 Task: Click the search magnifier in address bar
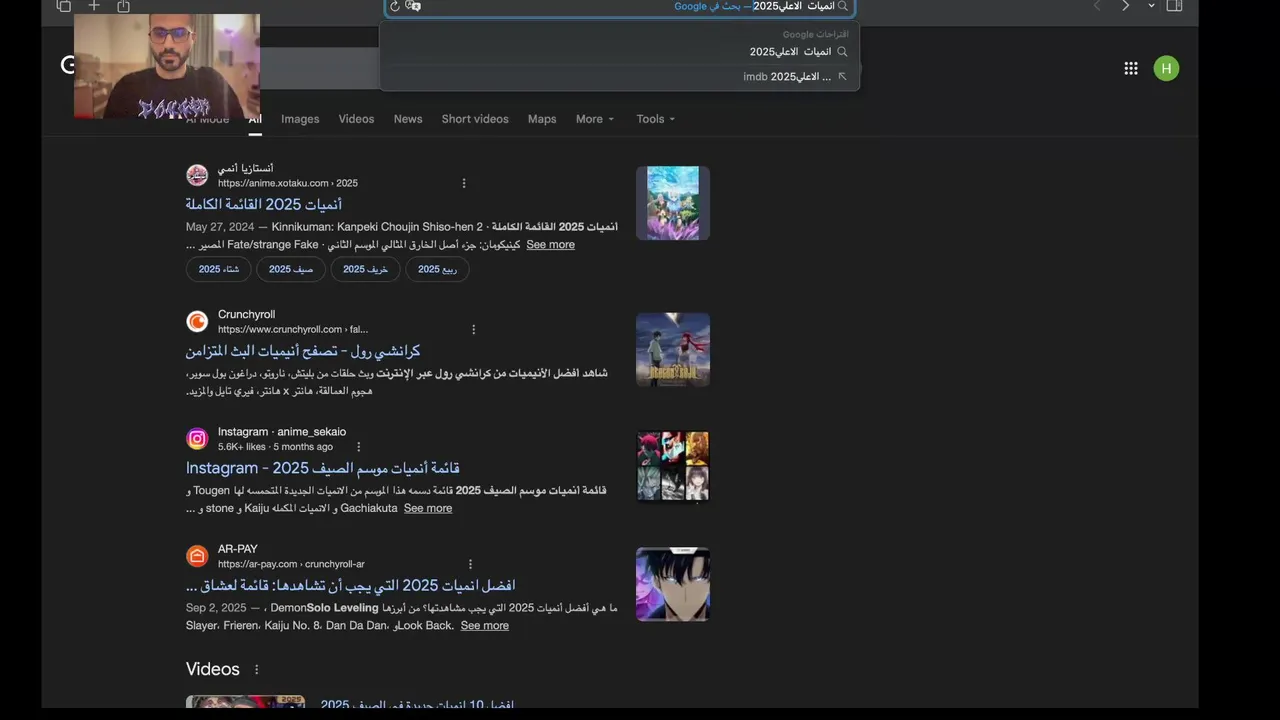tap(843, 6)
